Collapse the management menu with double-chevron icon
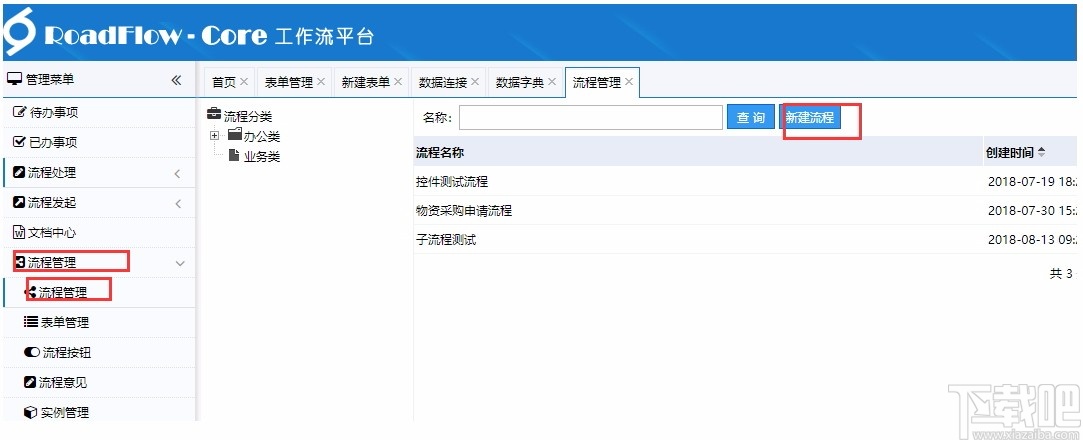This screenshot has height=440, width=1083. (x=176, y=80)
